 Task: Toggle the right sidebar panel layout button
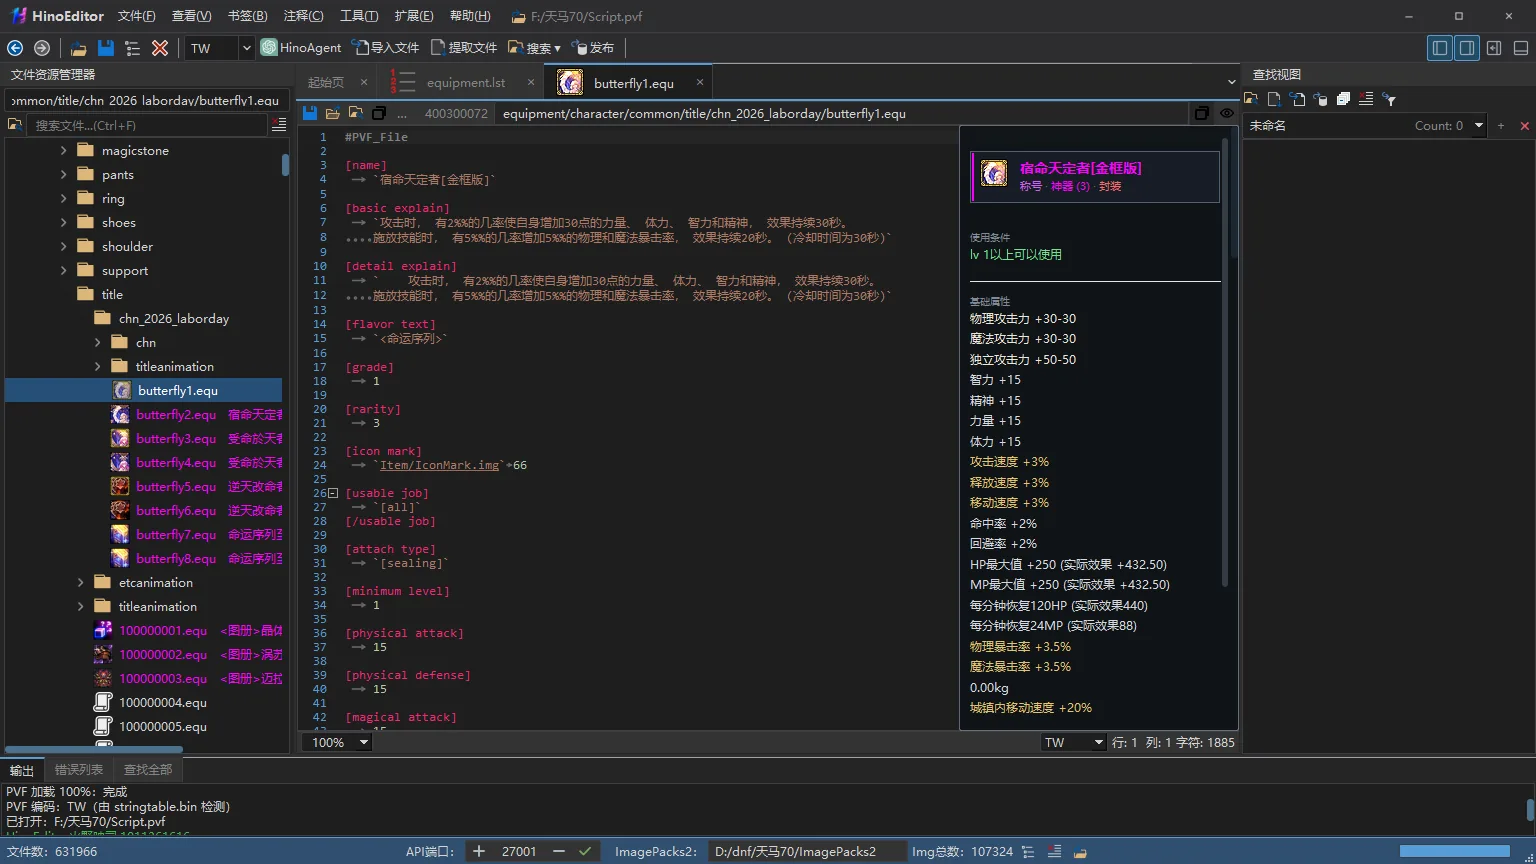[x=1467, y=48]
